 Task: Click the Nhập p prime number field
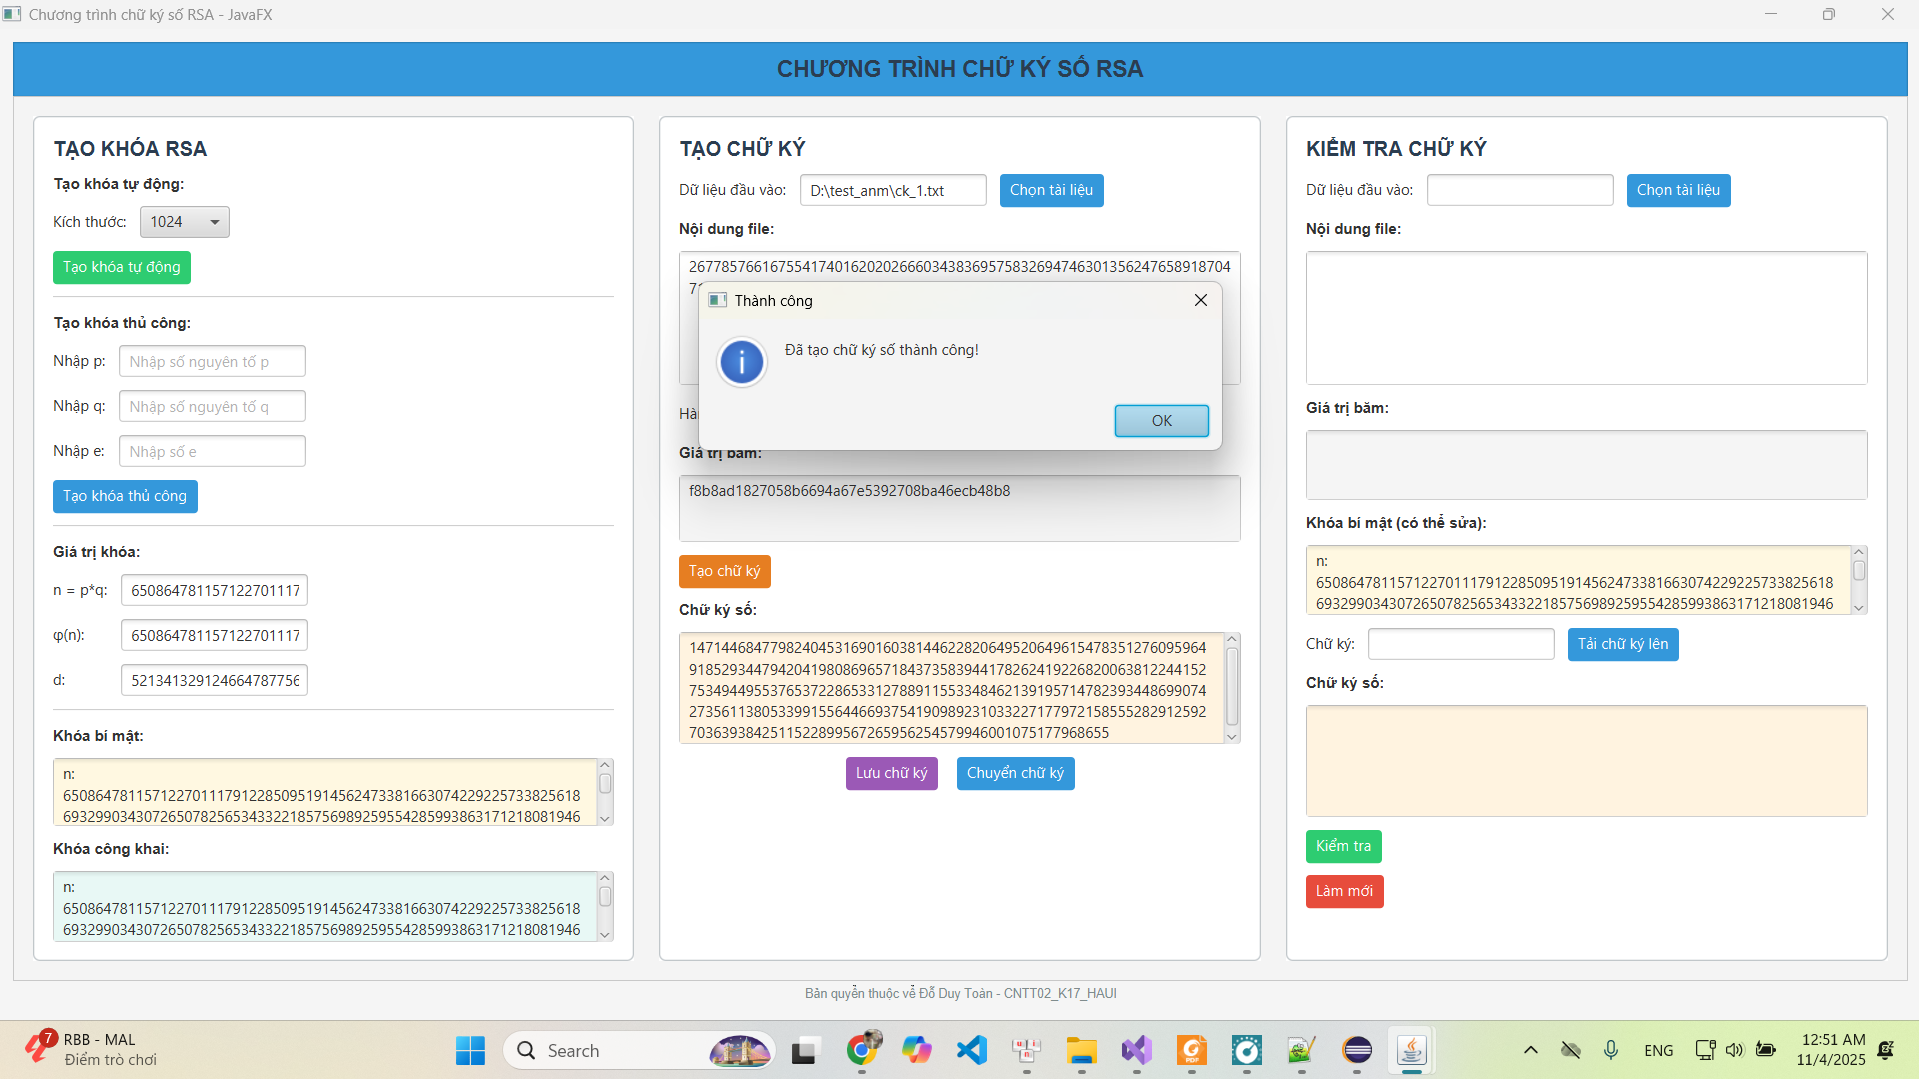[212, 362]
